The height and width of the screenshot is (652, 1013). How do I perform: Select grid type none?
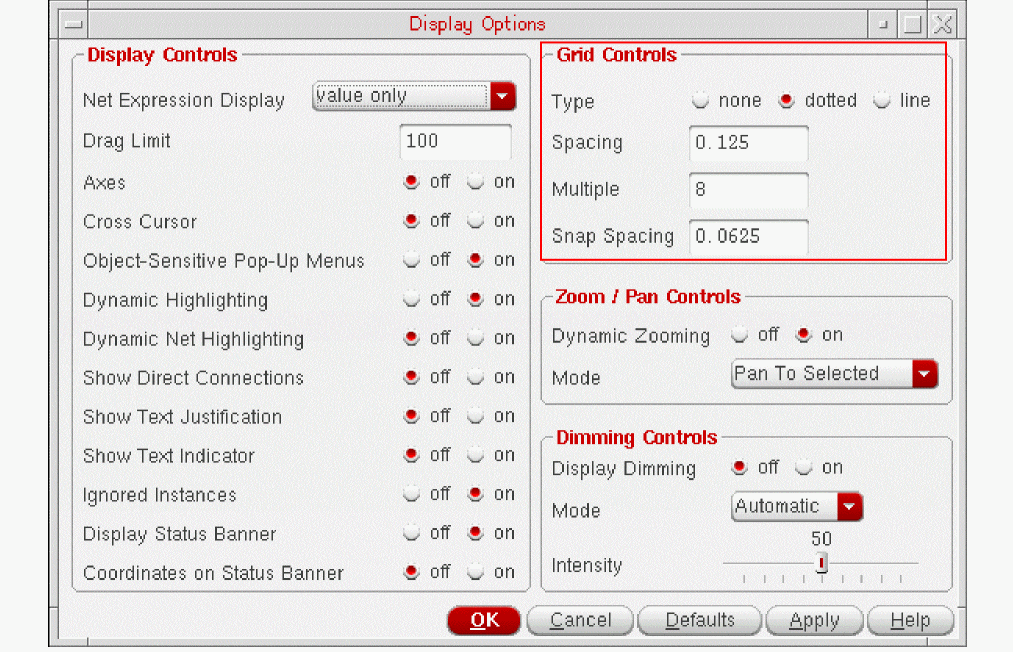point(700,100)
